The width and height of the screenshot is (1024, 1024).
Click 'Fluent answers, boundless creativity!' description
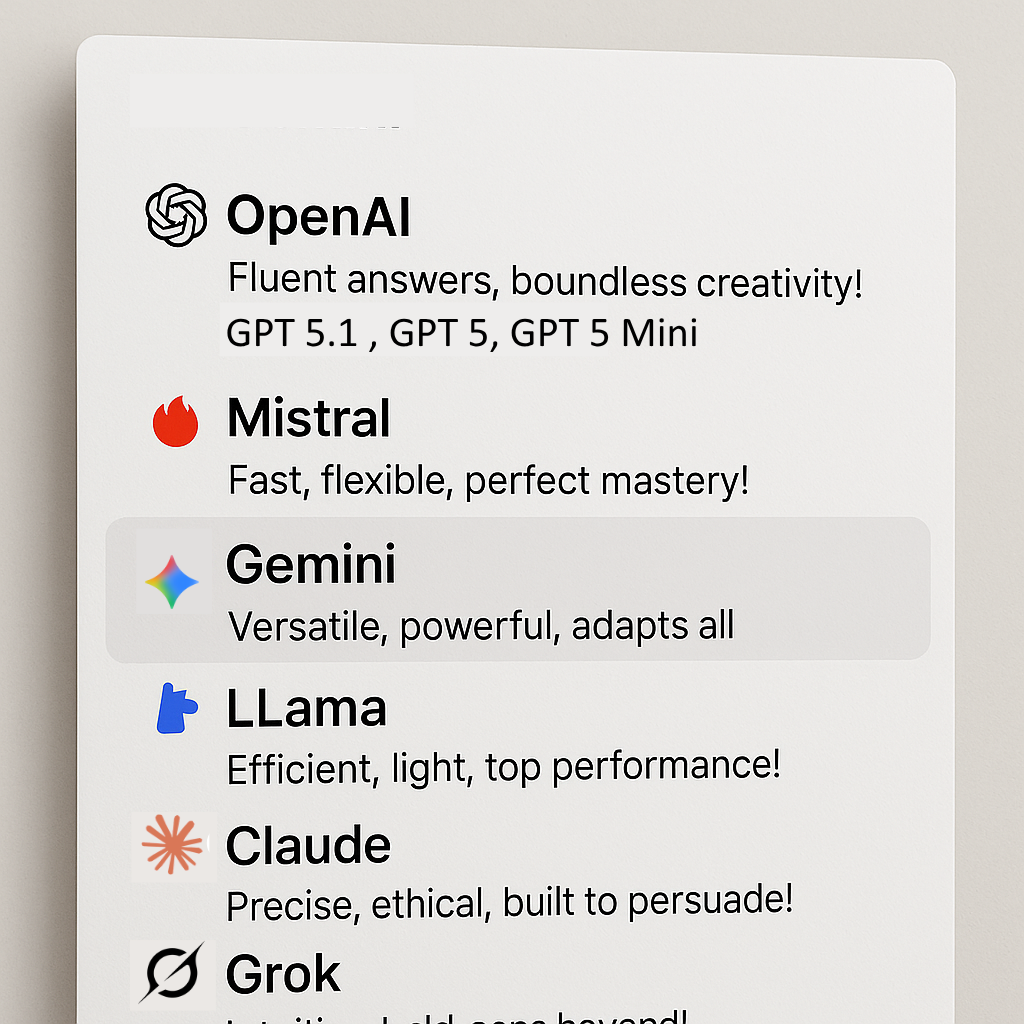point(544,281)
